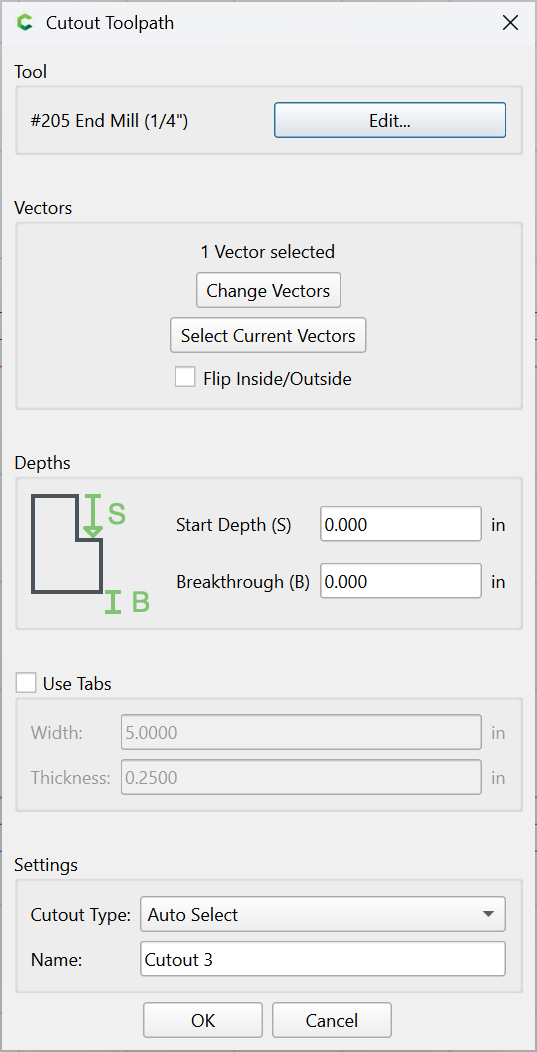Close the Cutout Toolpath dialog
The width and height of the screenshot is (537, 1052).
[x=510, y=23]
